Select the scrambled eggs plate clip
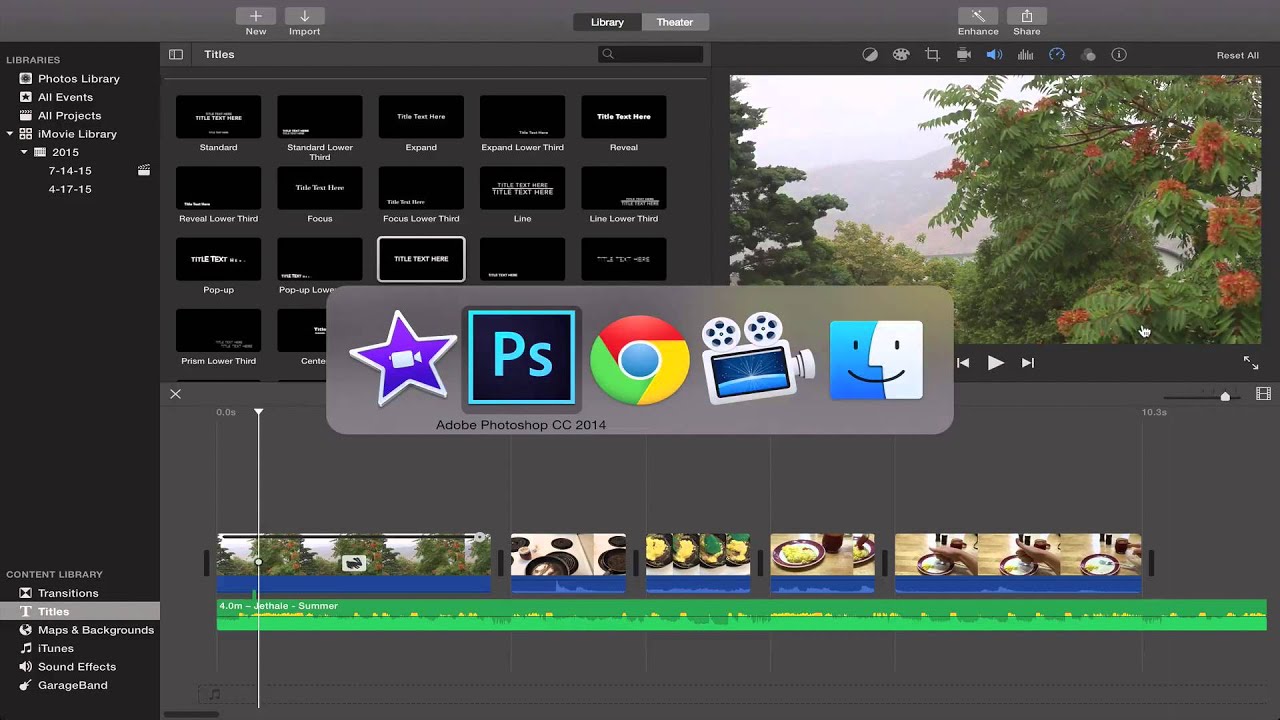The height and width of the screenshot is (720, 1280). click(x=822, y=563)
